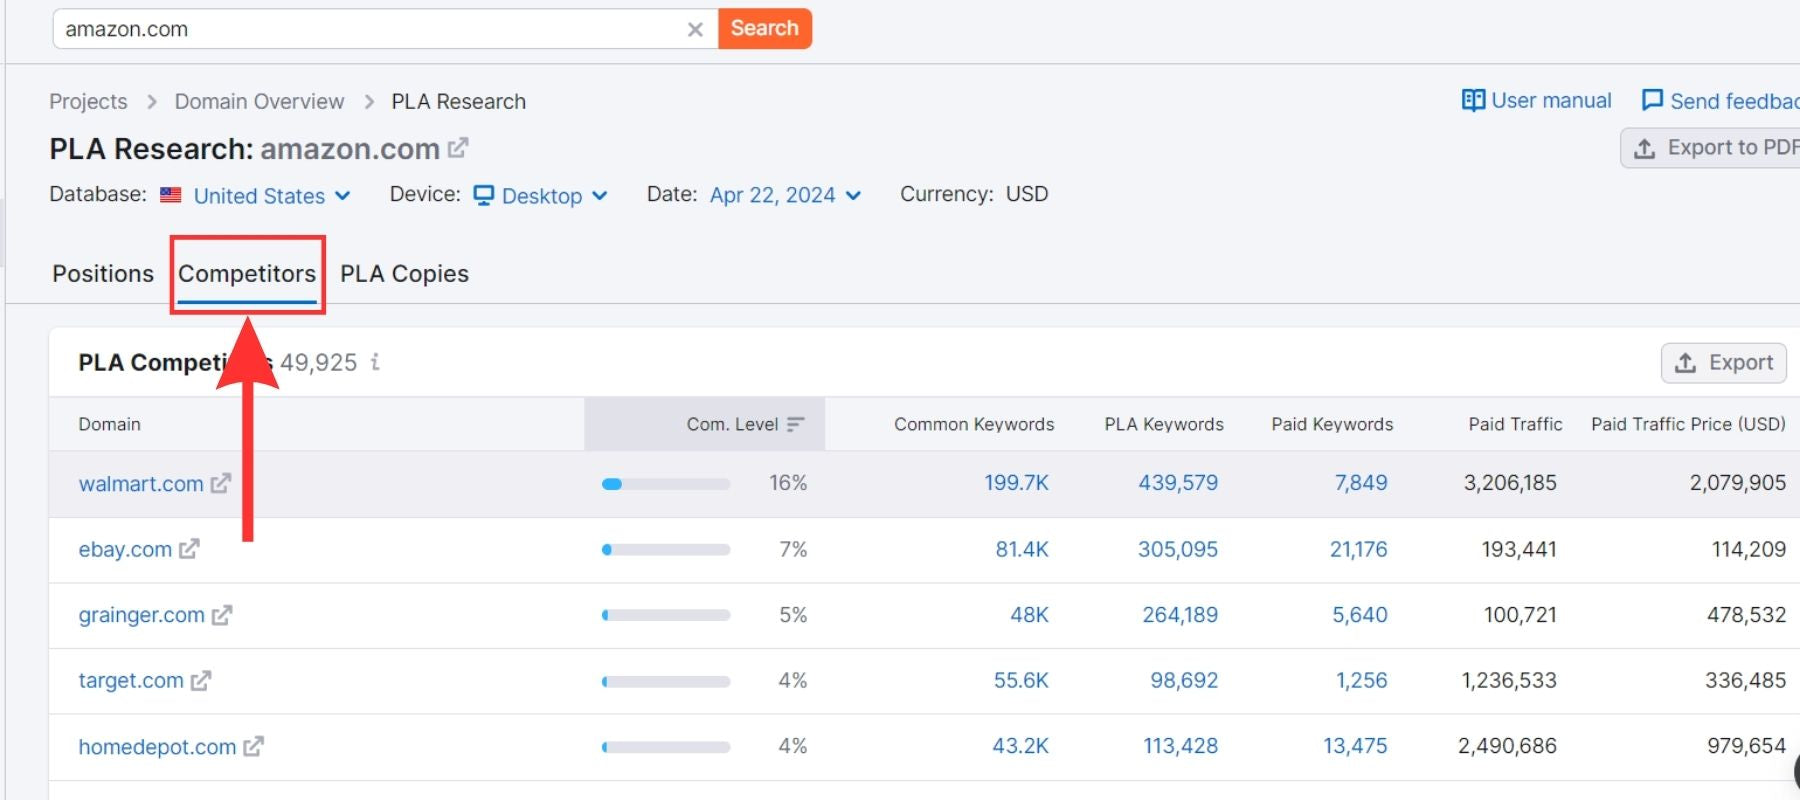Viewport: 1800px width, 800px height.
Task: Open grainger.com domain link
Action: point(141,615)
